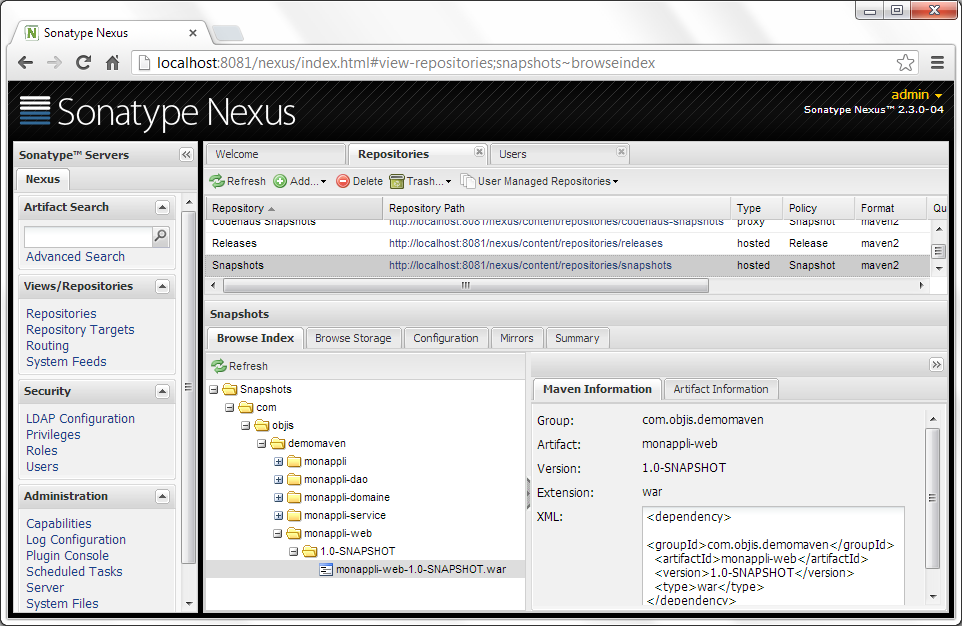Click the artifact search magnifier icon
Screen dimensions: 962x626
(161, 236)
